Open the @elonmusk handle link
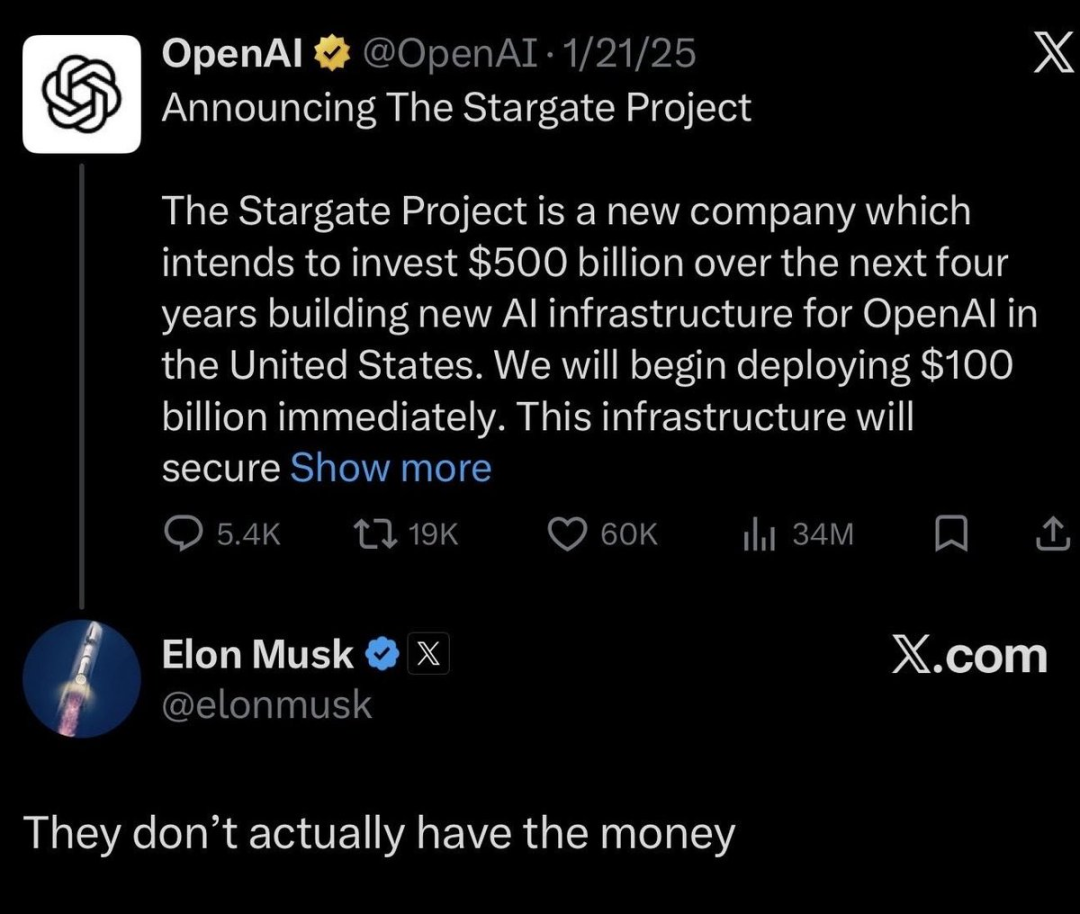Image resolution: width=1080 pixels, height=914 pixels. (266, 705)
